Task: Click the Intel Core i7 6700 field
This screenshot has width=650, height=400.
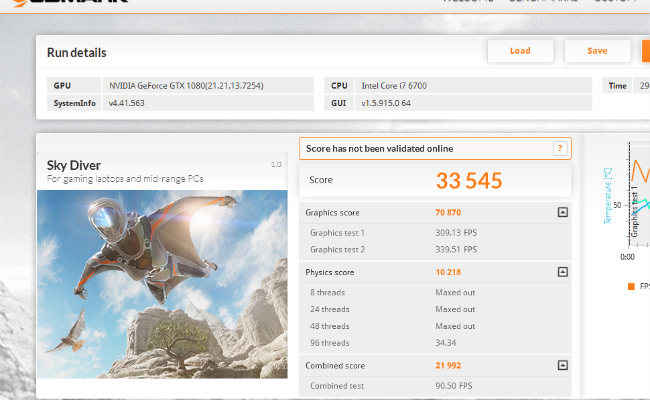Action: click(474, 85)
